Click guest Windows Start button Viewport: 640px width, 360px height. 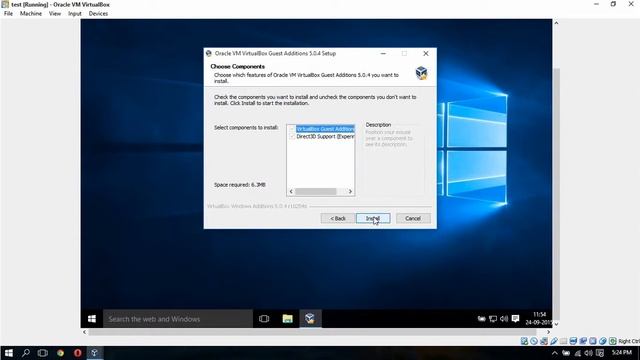(92, 319)
